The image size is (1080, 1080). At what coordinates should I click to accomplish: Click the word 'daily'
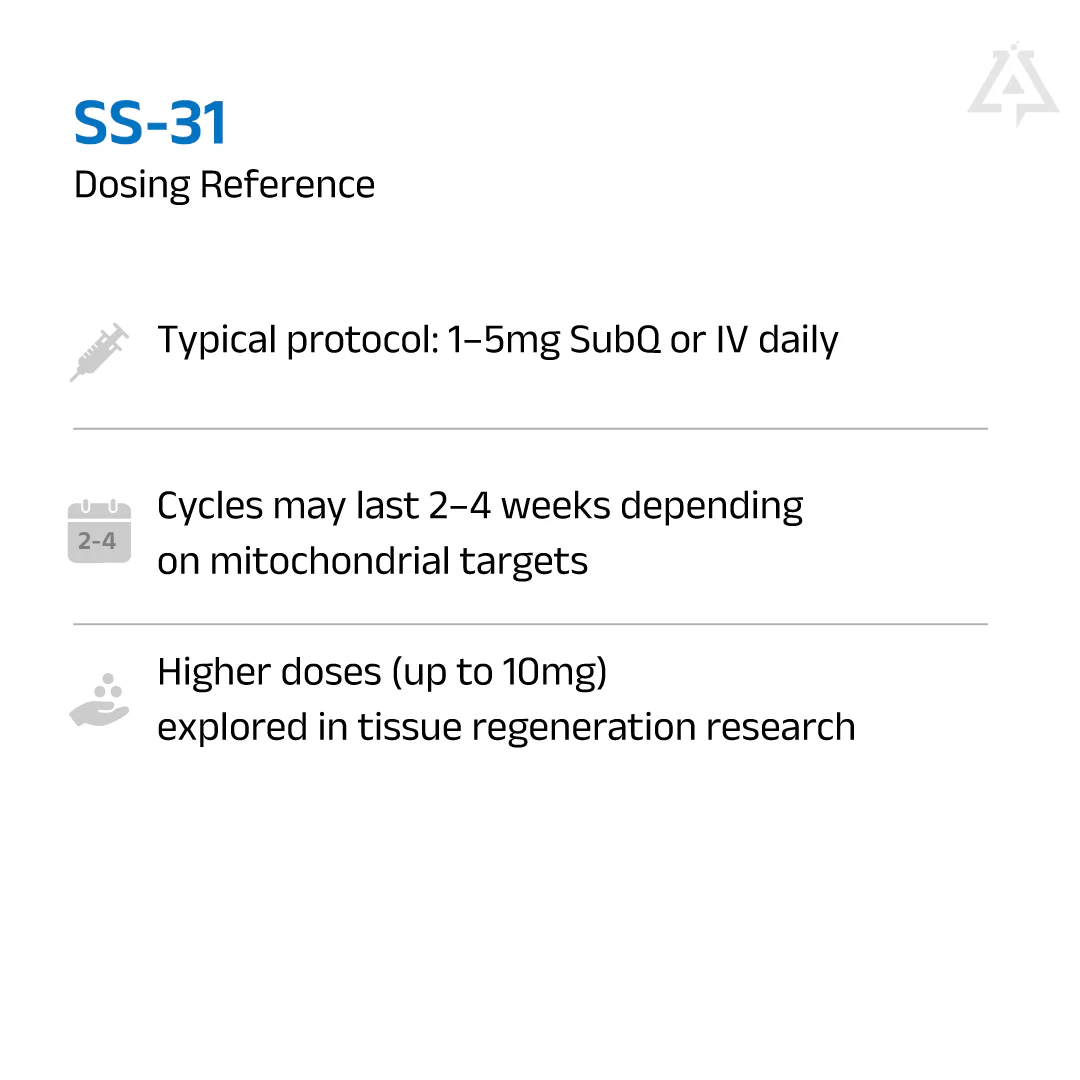coord(798,341)
